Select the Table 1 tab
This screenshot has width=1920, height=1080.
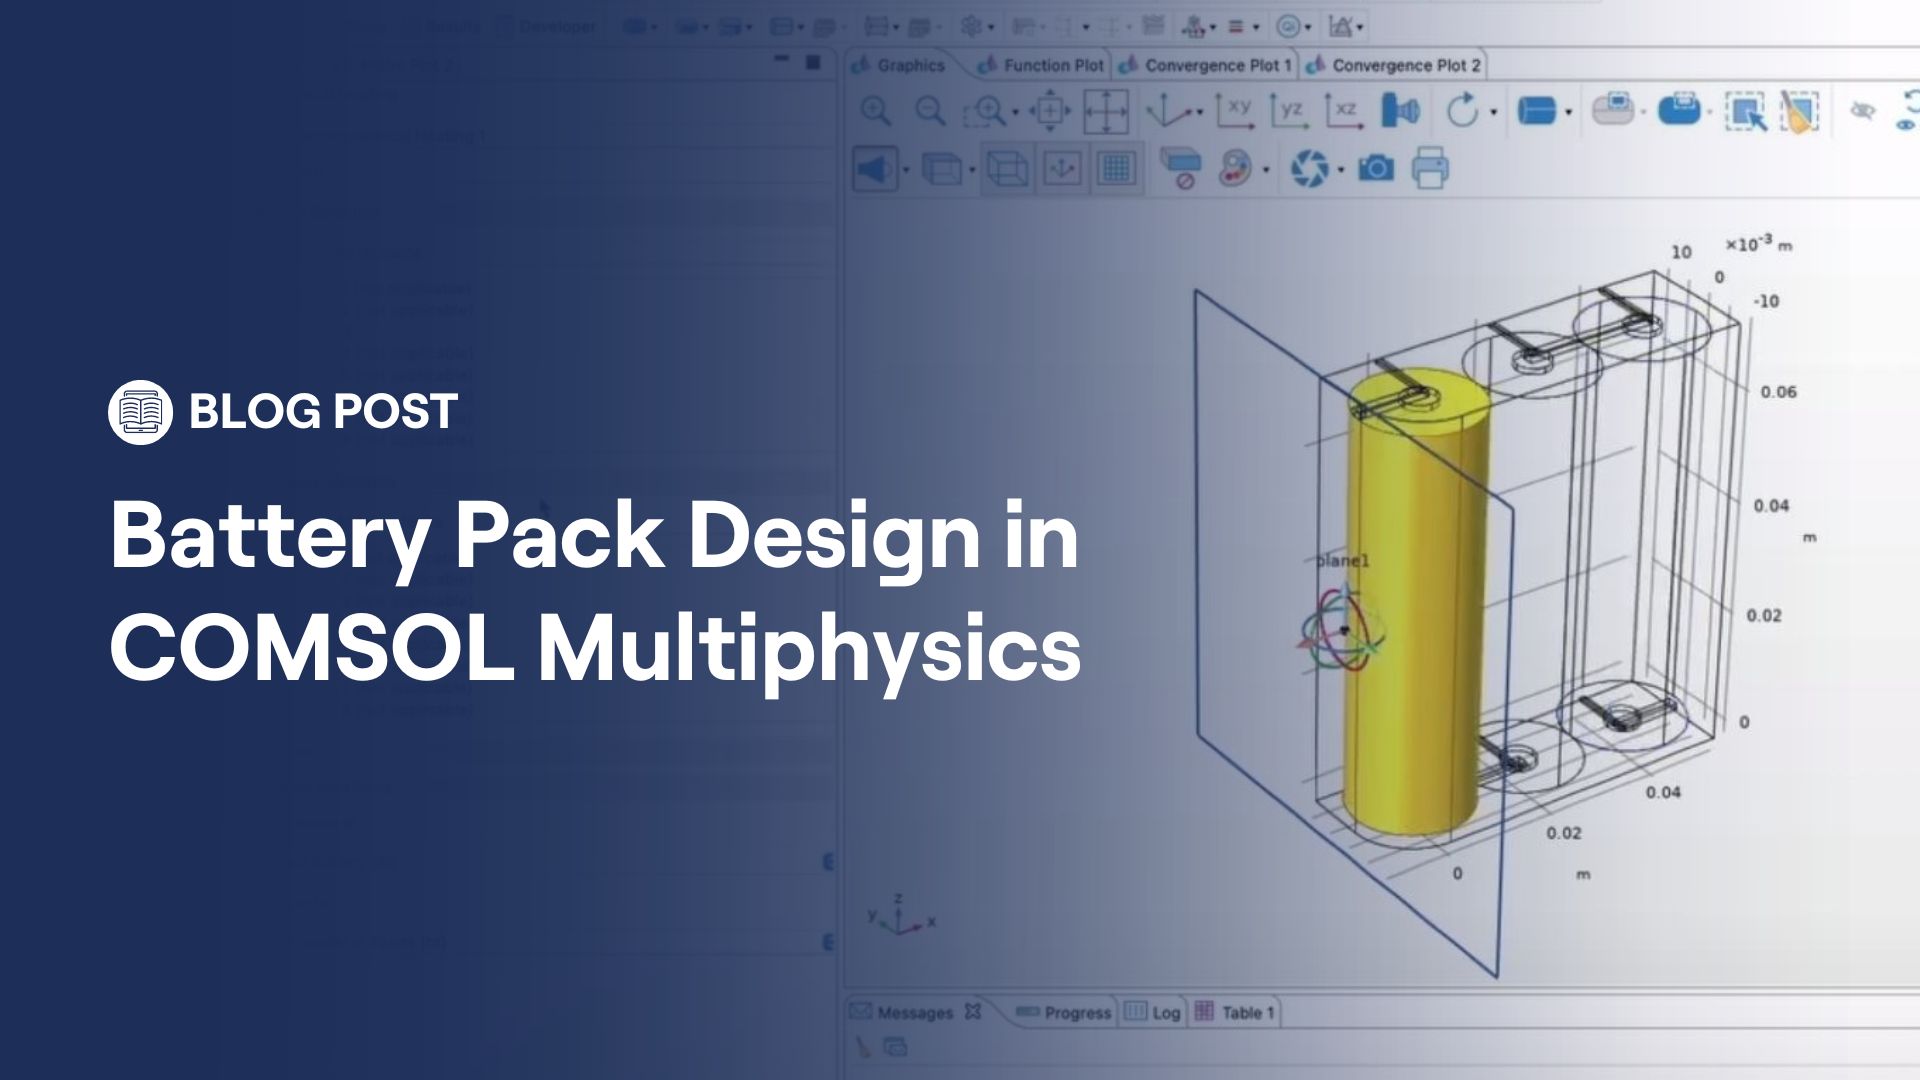click(1243, 1012)
